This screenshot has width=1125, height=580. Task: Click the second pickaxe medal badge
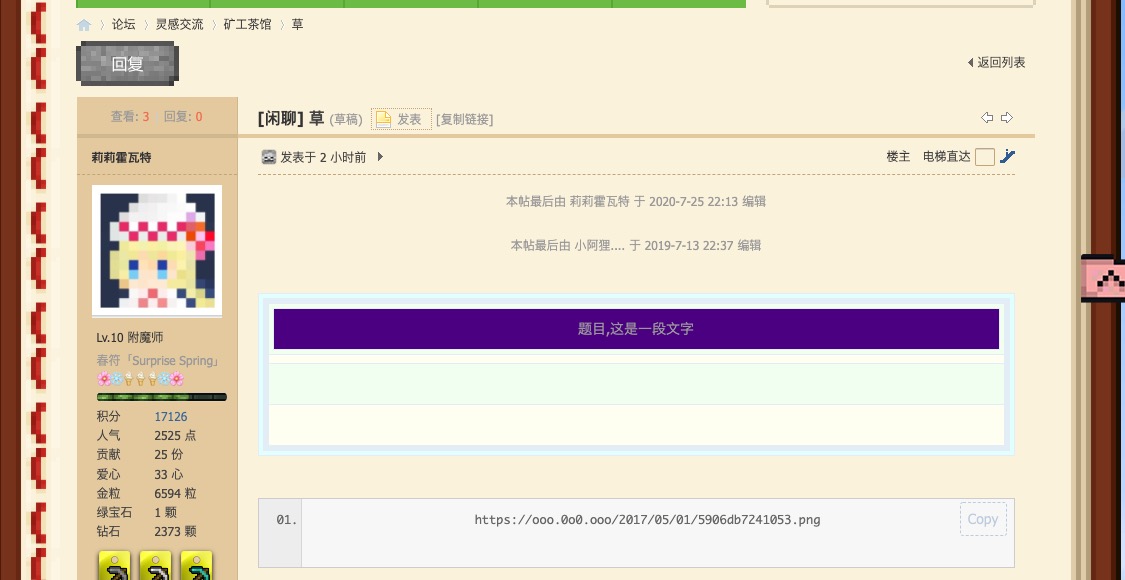tap(155, 565)
